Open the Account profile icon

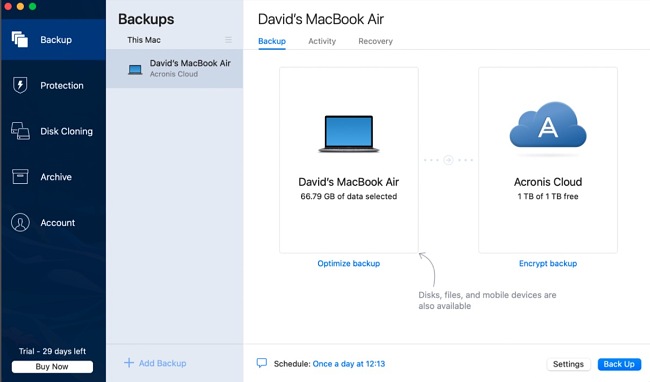click(x=20, y=222)
